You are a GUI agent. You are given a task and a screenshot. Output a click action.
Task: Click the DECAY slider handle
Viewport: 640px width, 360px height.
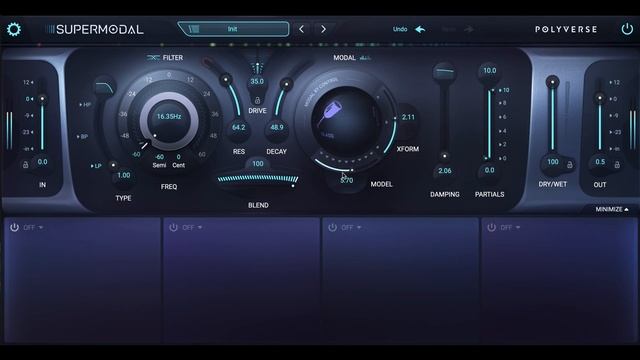(287, 84)
